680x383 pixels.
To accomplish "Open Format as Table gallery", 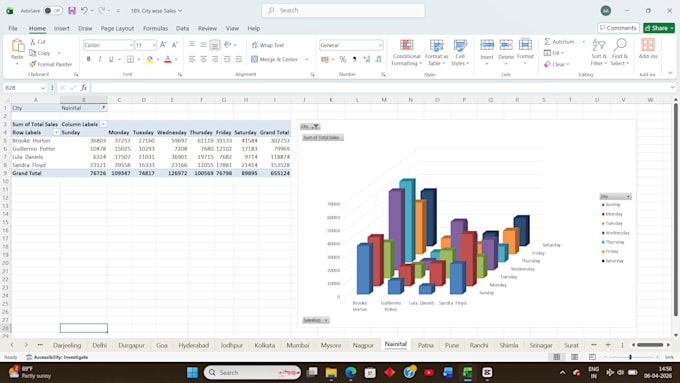I will click(436, 52).
